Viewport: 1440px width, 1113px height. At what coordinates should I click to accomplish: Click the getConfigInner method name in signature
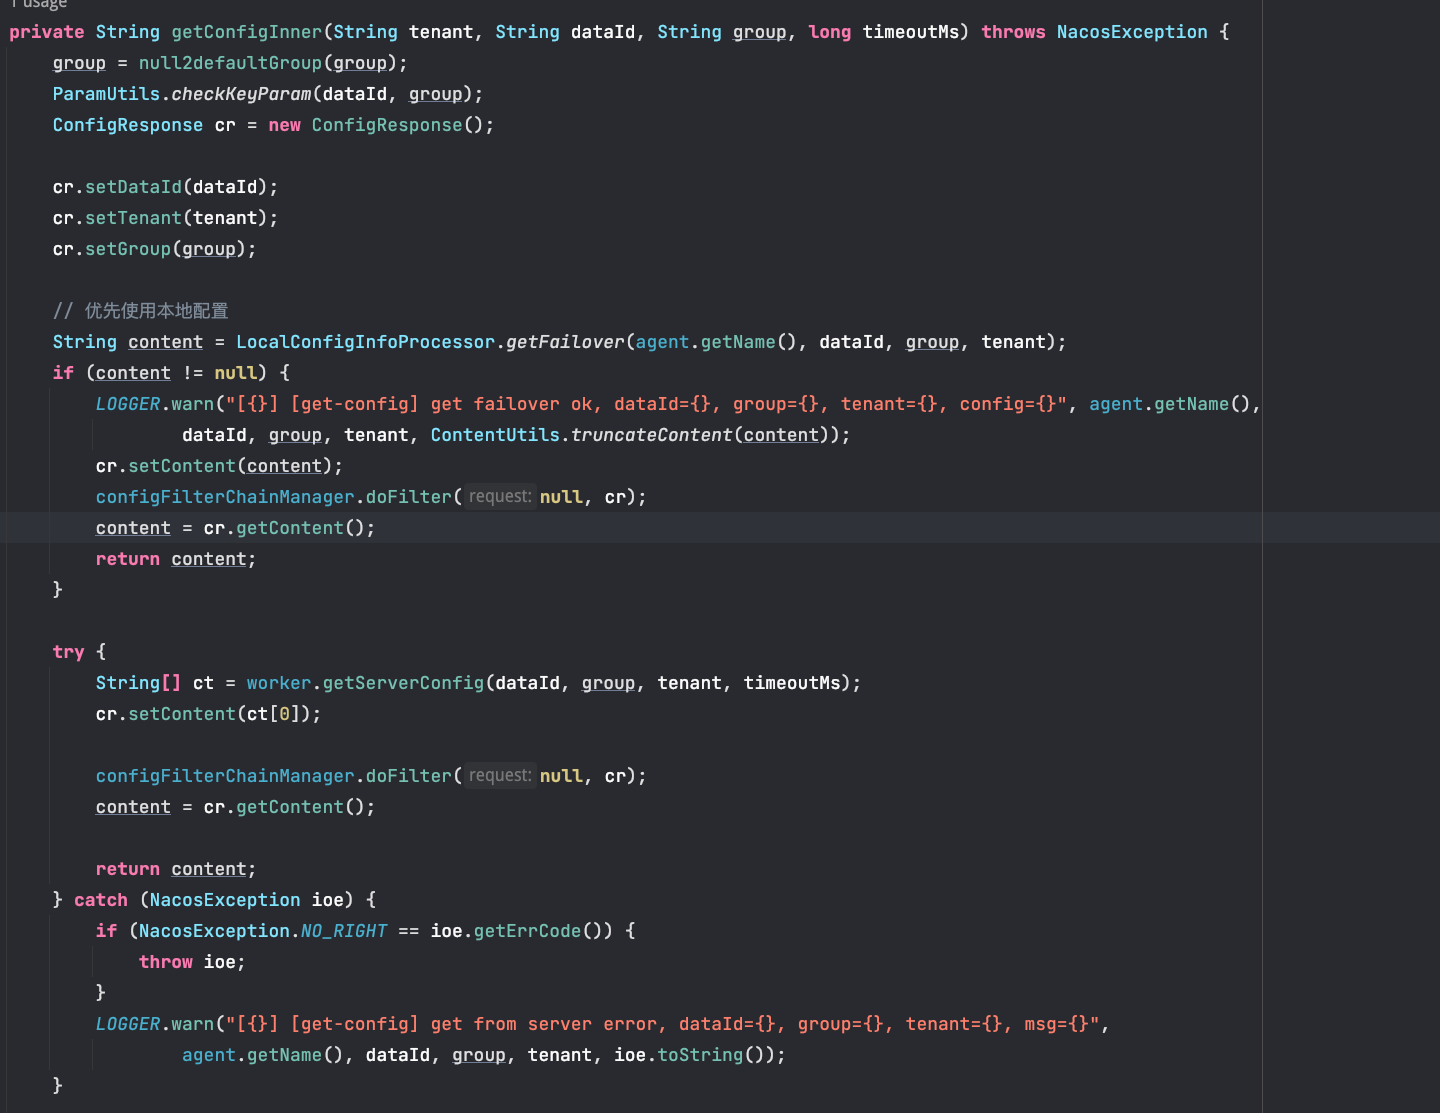[x=247, y=32]
